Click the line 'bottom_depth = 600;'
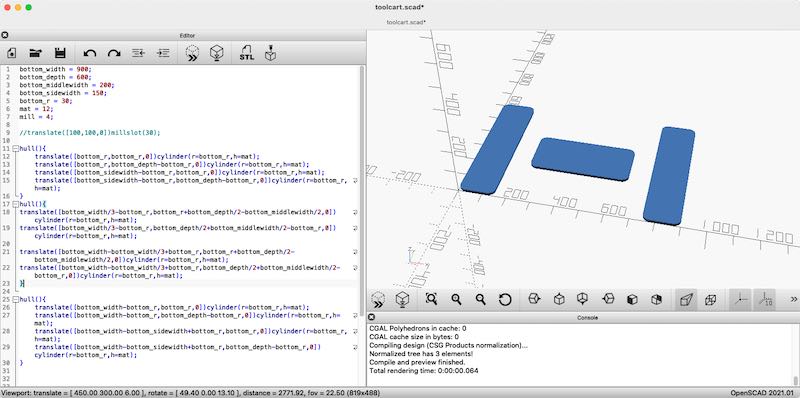Image resolution: width=800 pixels, height=398 pixels. click(x=56, y=77)
